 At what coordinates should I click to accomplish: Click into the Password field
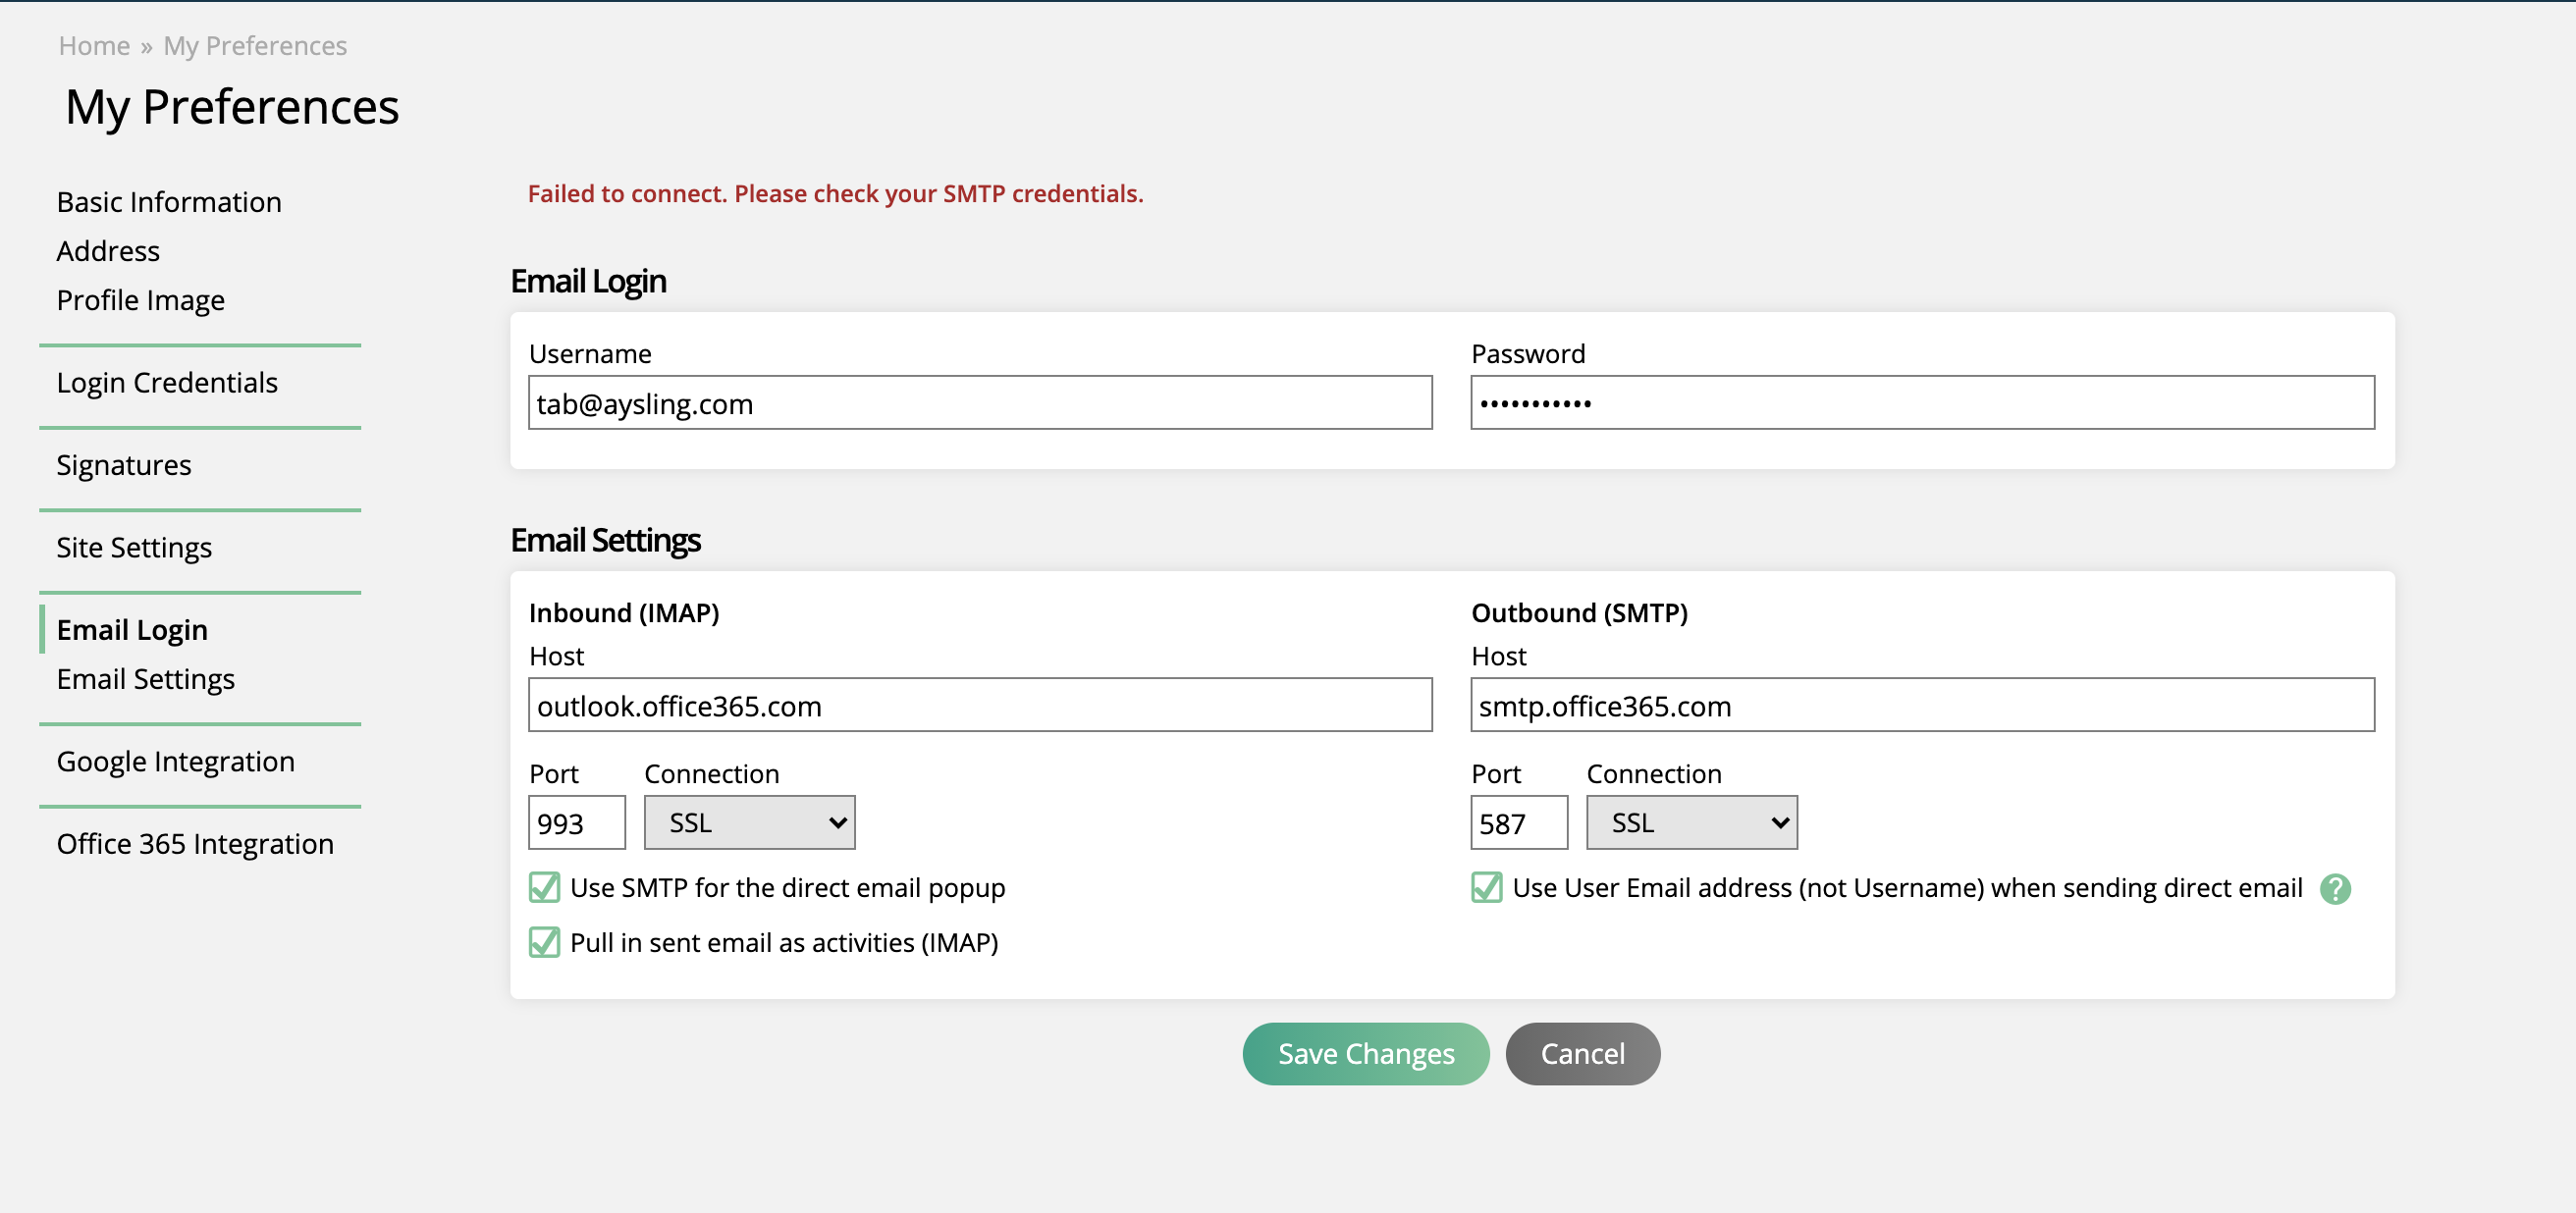(1922, 403)
